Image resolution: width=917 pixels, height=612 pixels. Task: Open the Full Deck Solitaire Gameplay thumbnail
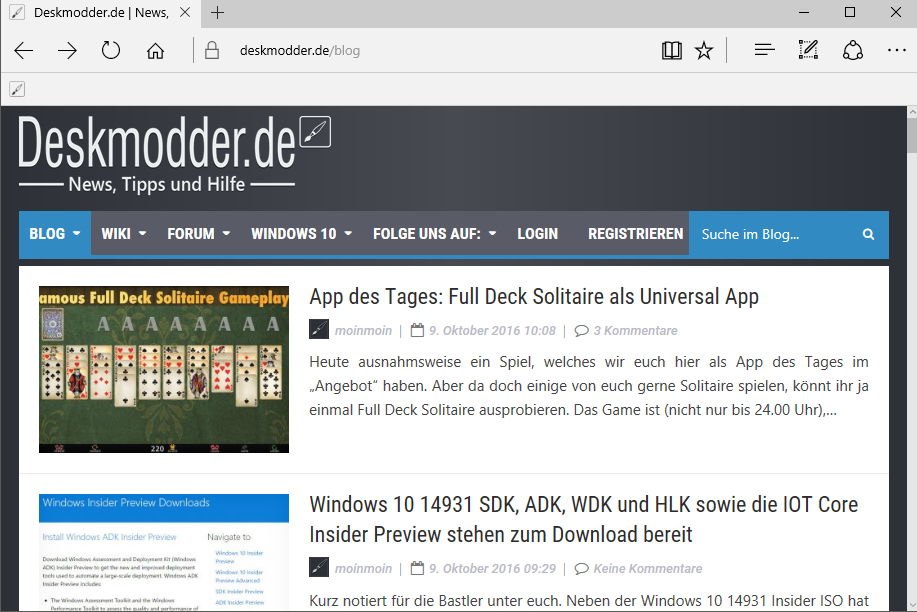pyautogui.click(x=164, y=369)
